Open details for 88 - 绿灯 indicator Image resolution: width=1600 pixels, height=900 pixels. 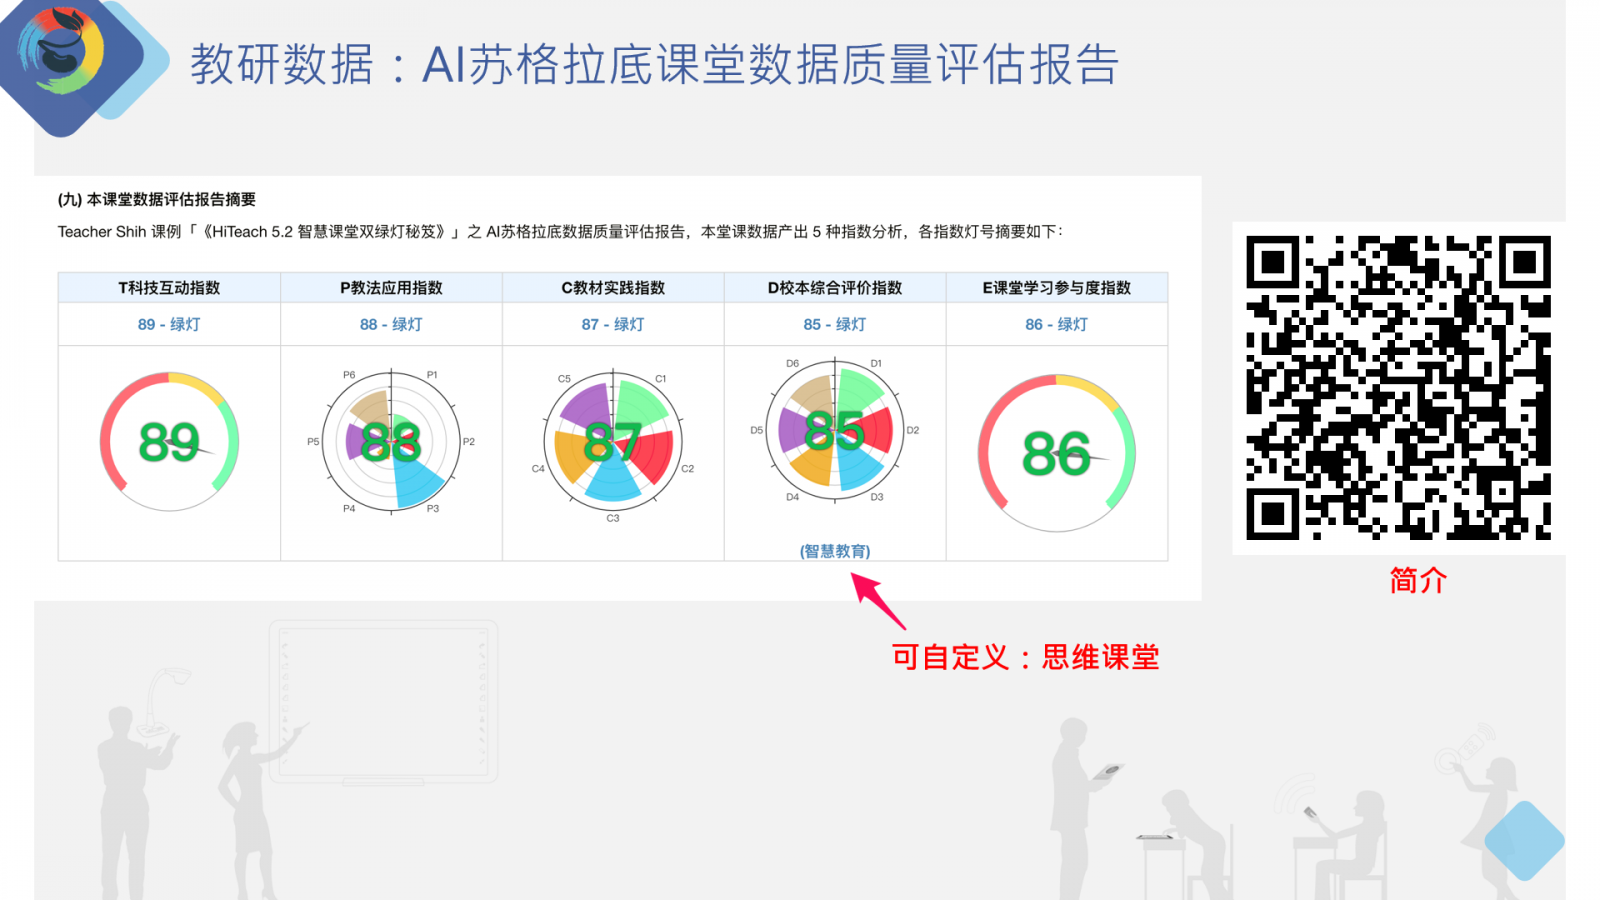[x=389, y=323]
